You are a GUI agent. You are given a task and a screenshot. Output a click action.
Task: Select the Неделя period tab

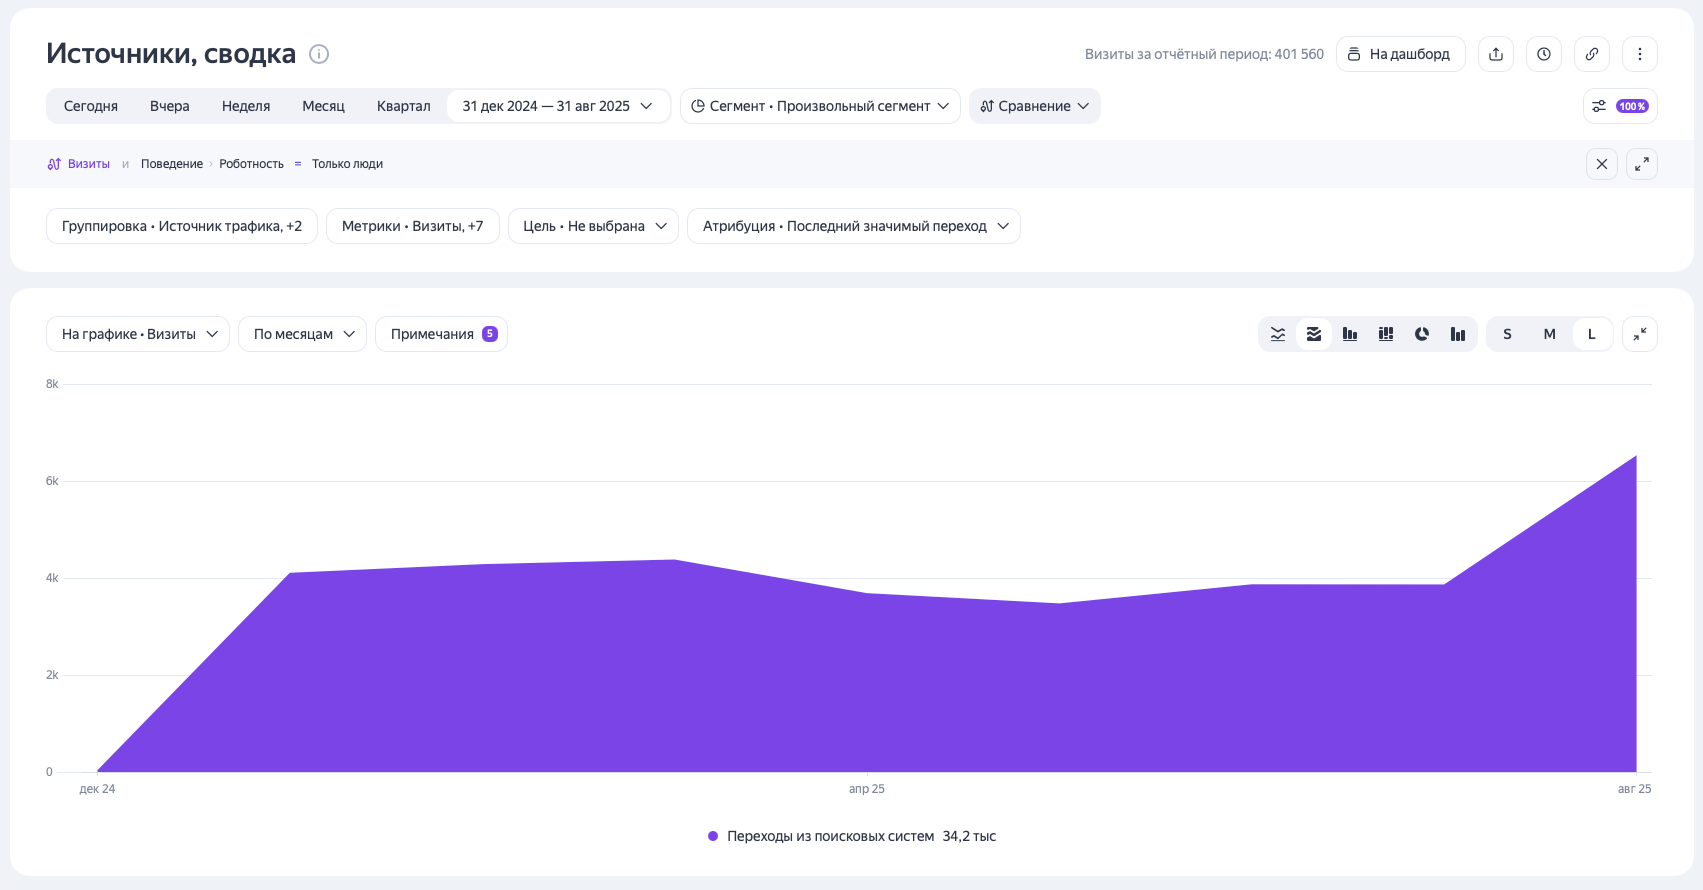point(246,106)
